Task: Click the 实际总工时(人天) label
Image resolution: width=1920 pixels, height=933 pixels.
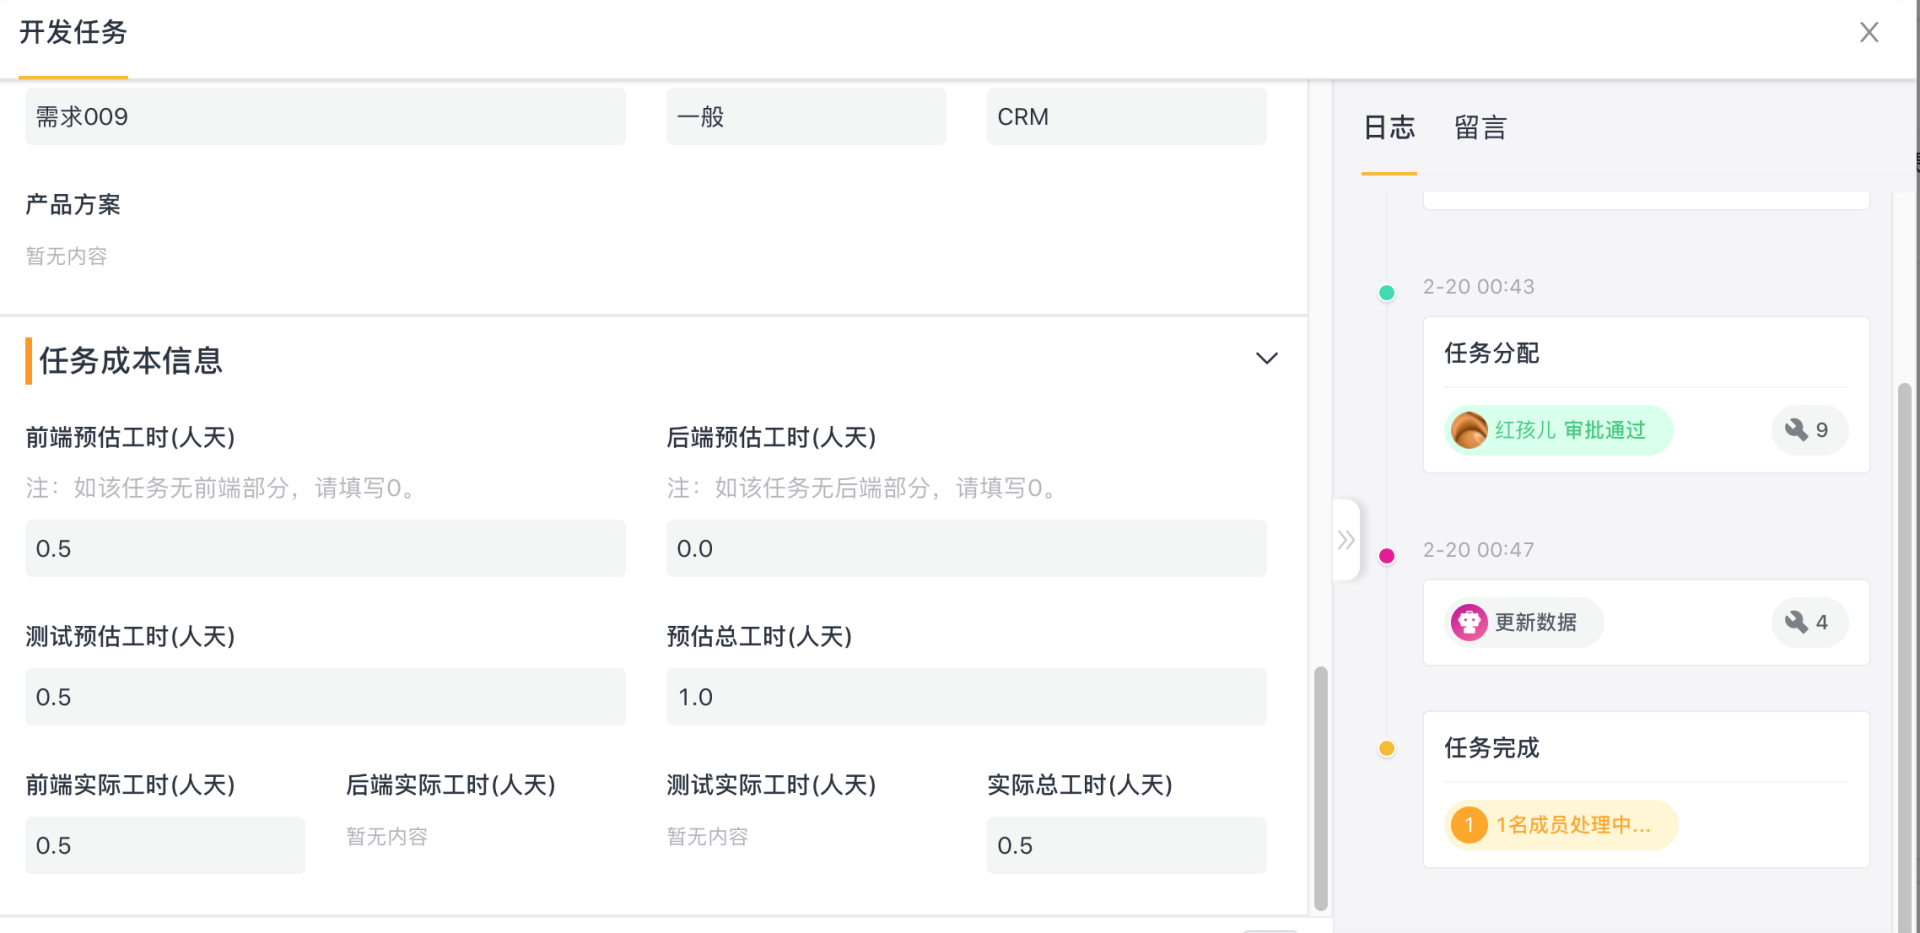Action: click(x=1080, y=785)
